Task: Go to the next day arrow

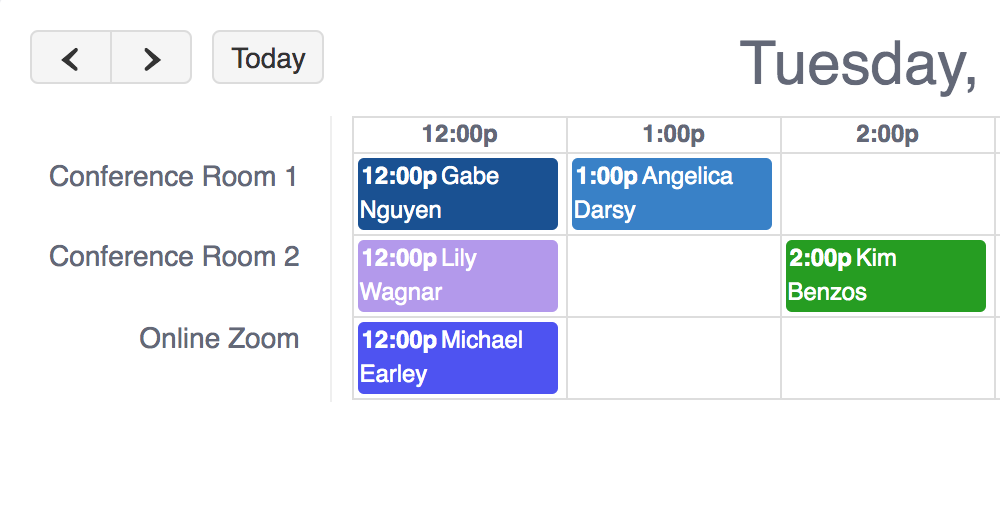Action: point(151,58)
